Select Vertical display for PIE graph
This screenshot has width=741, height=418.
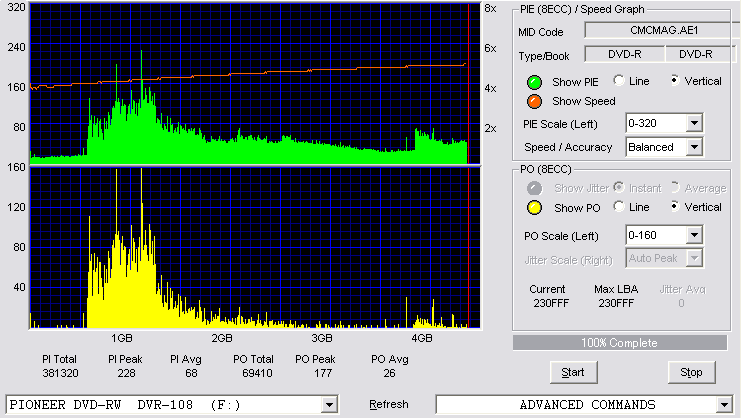[675, 81]
